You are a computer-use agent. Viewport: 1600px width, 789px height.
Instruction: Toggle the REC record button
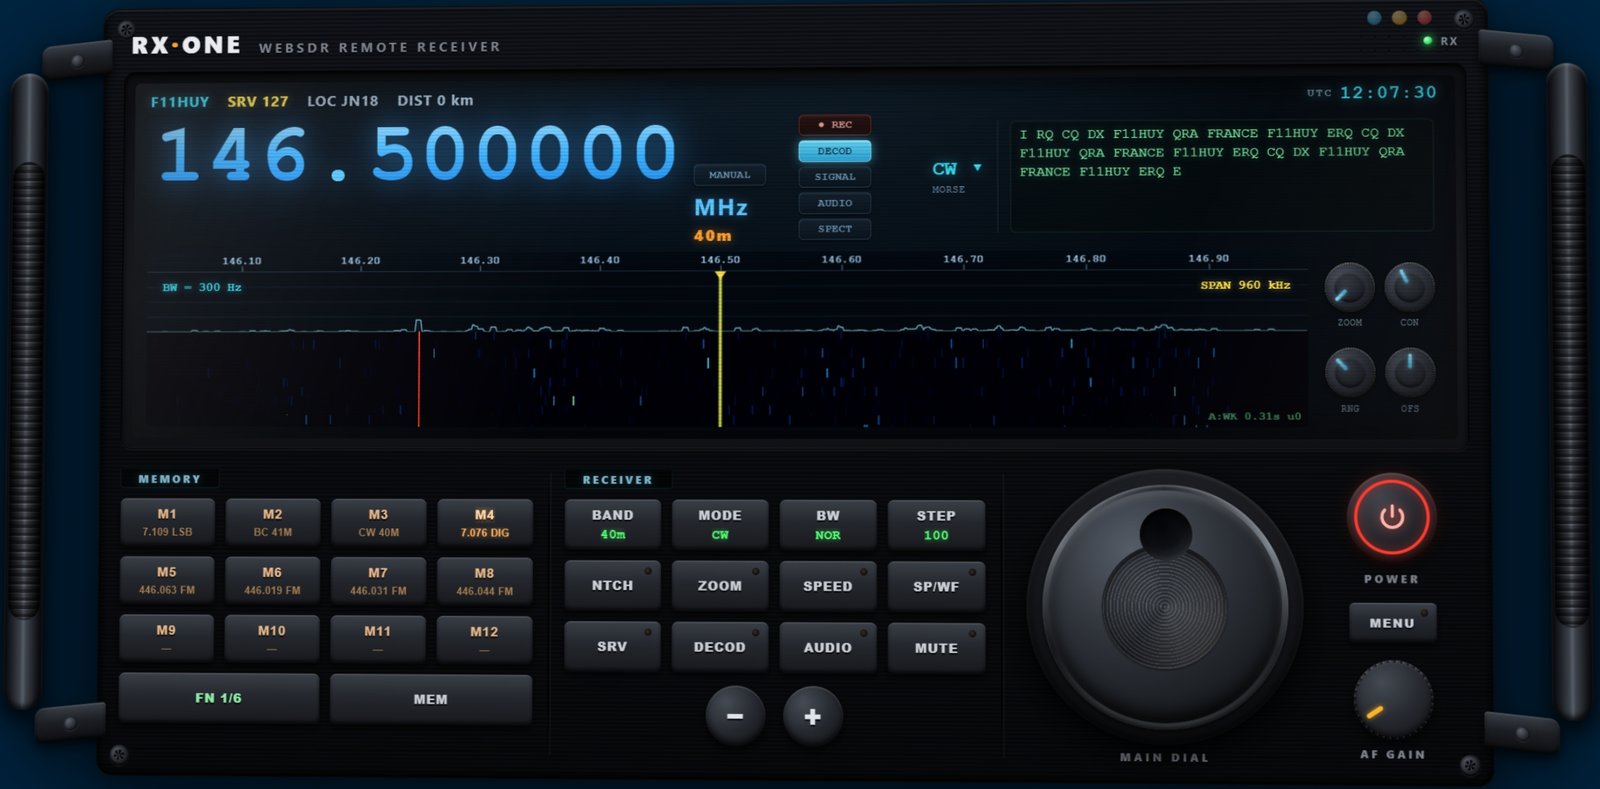(x=835, y=125)
